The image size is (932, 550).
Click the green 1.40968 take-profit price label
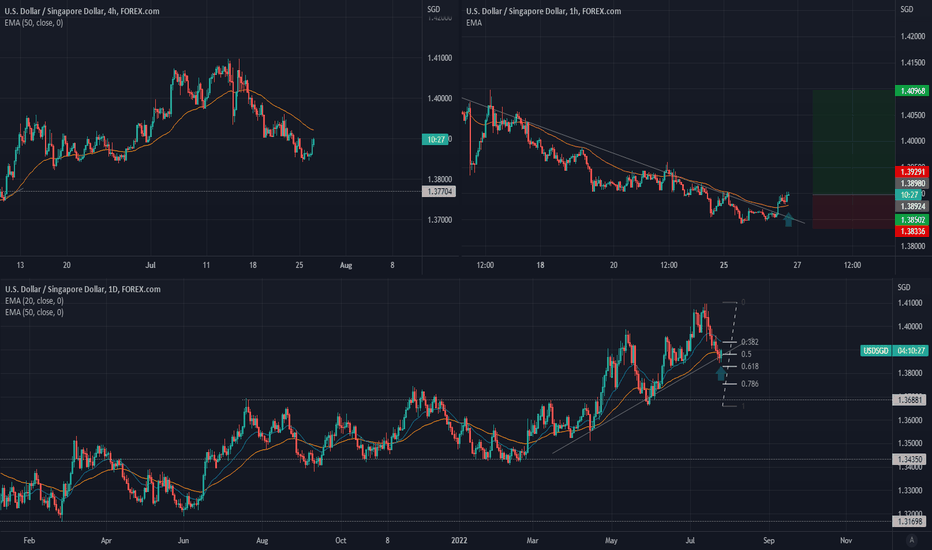(x=912, y=91)
